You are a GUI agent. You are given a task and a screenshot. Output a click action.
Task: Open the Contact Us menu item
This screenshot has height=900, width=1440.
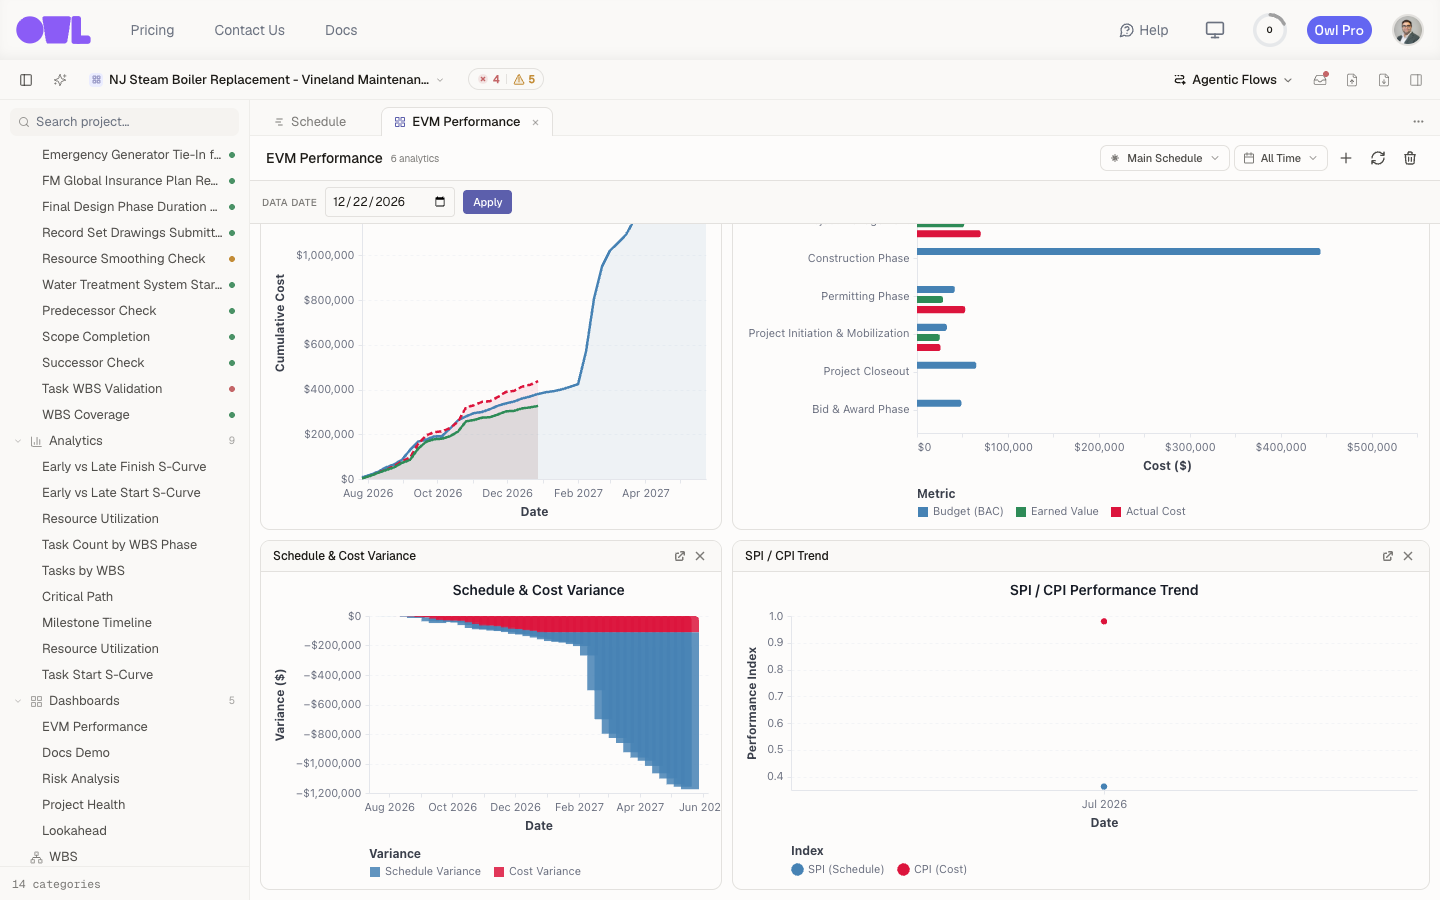249,30
